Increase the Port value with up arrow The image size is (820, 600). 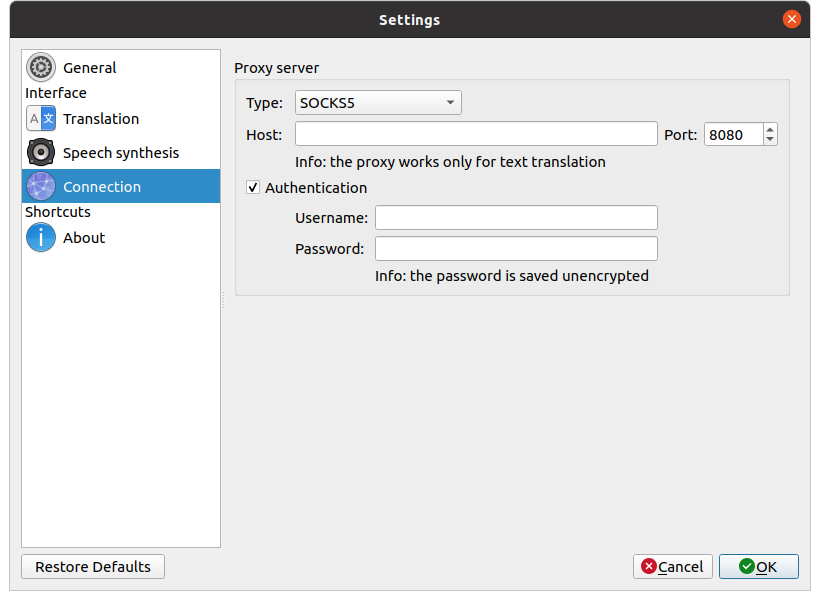[x=770, y=129]
